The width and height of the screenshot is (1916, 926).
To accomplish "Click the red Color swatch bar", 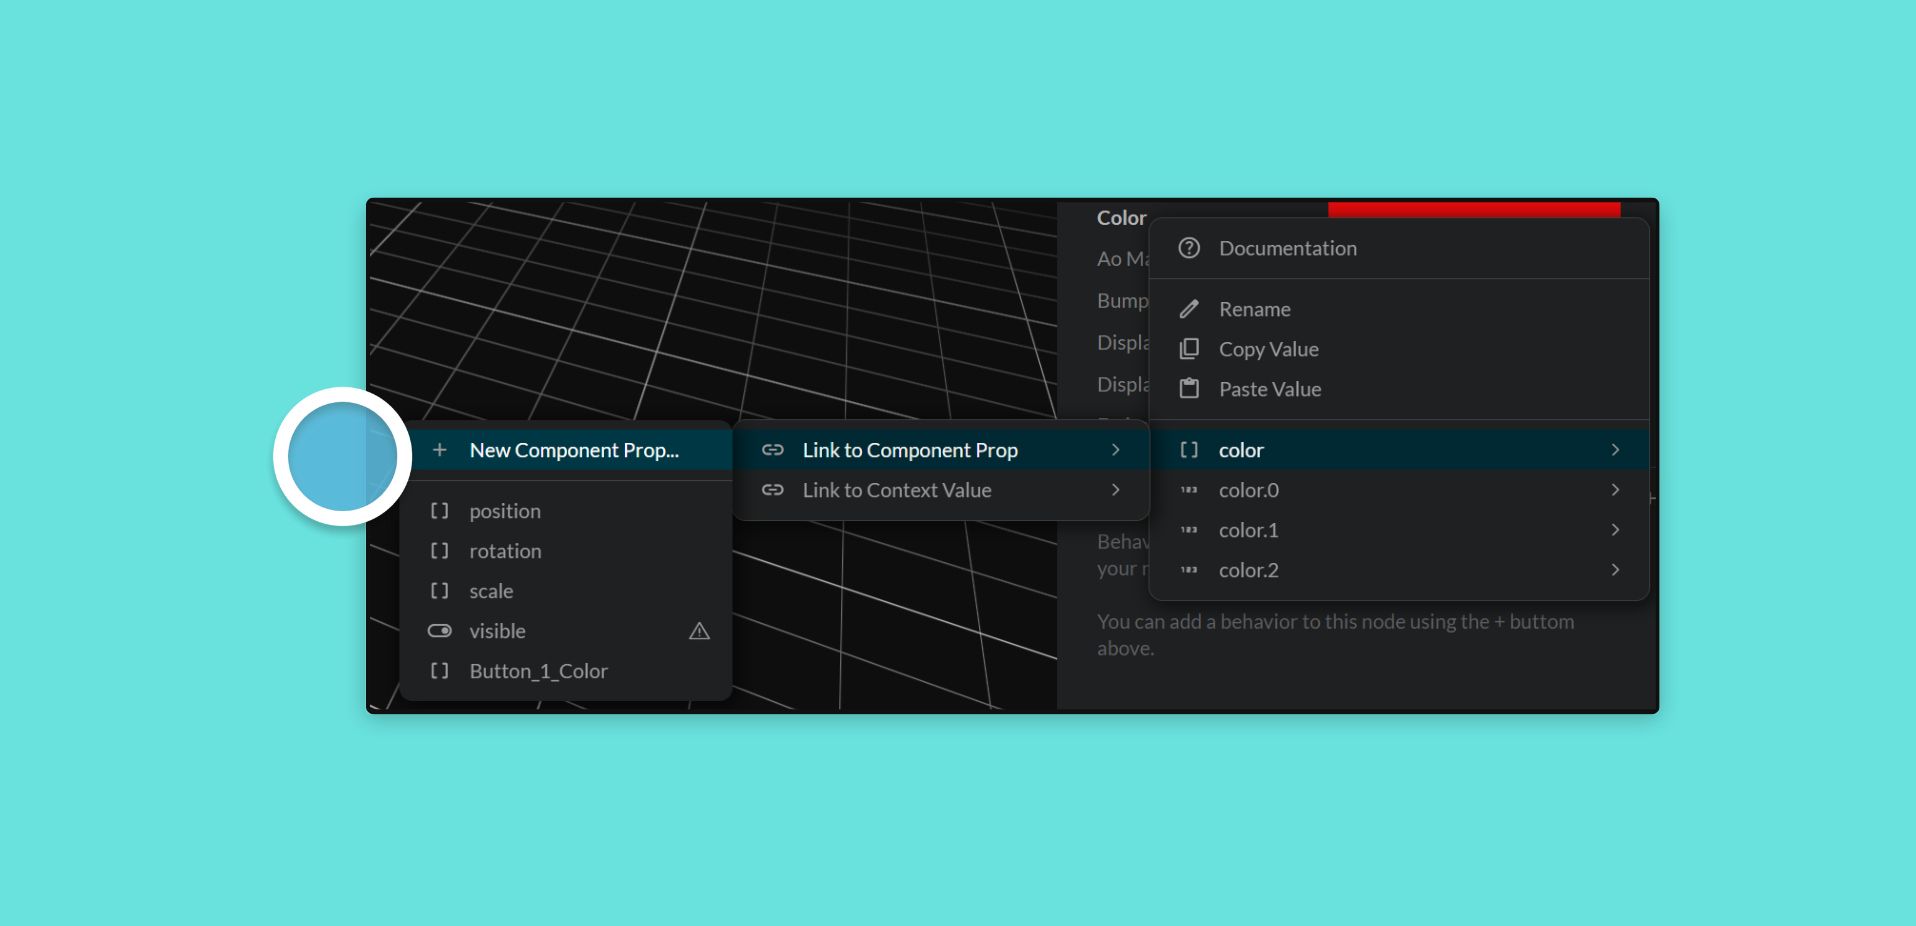I will (1474, 209).
